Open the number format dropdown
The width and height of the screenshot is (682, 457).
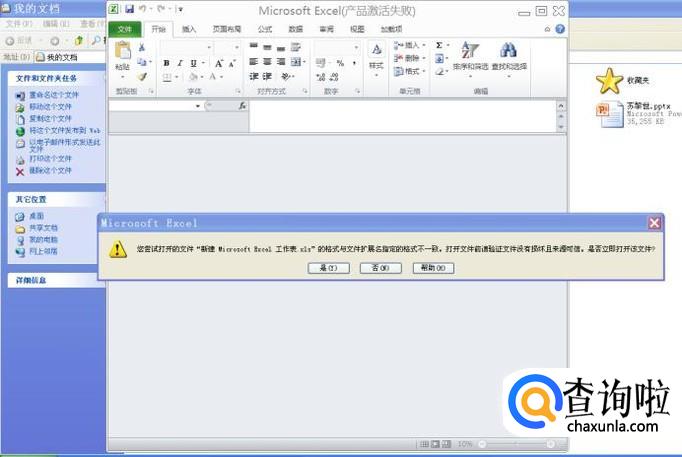point(356,47)
